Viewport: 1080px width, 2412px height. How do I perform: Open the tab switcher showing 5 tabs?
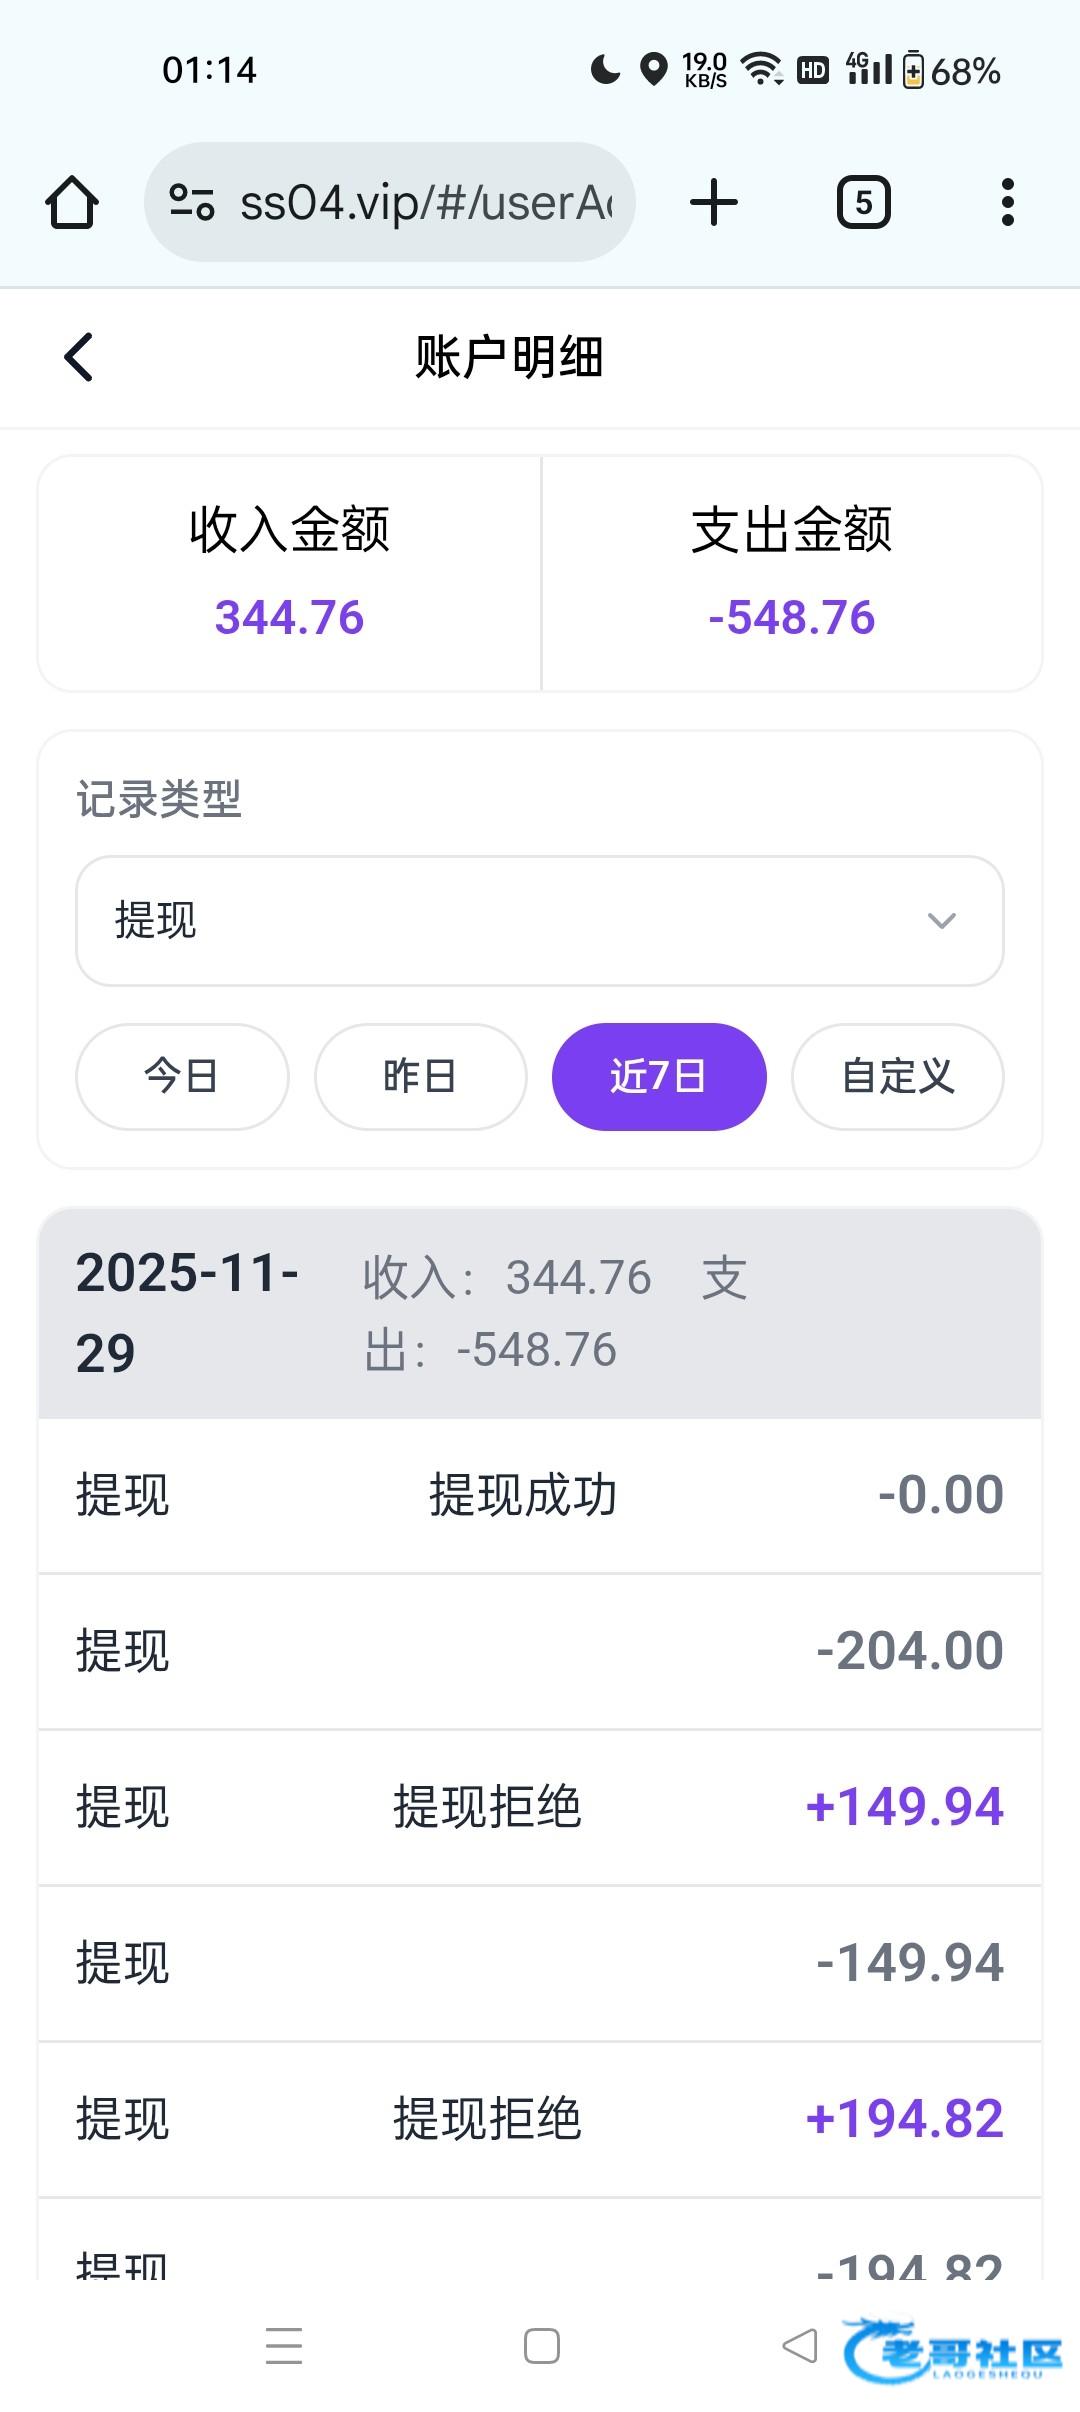863,203
